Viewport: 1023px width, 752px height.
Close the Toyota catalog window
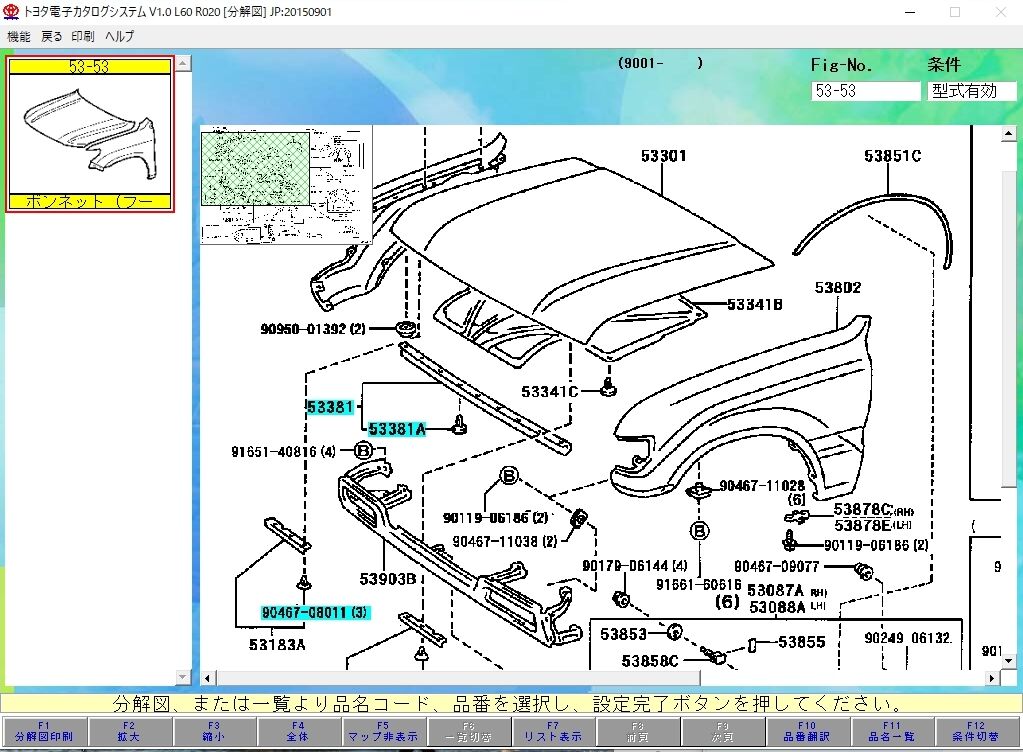coord(1000,12)
